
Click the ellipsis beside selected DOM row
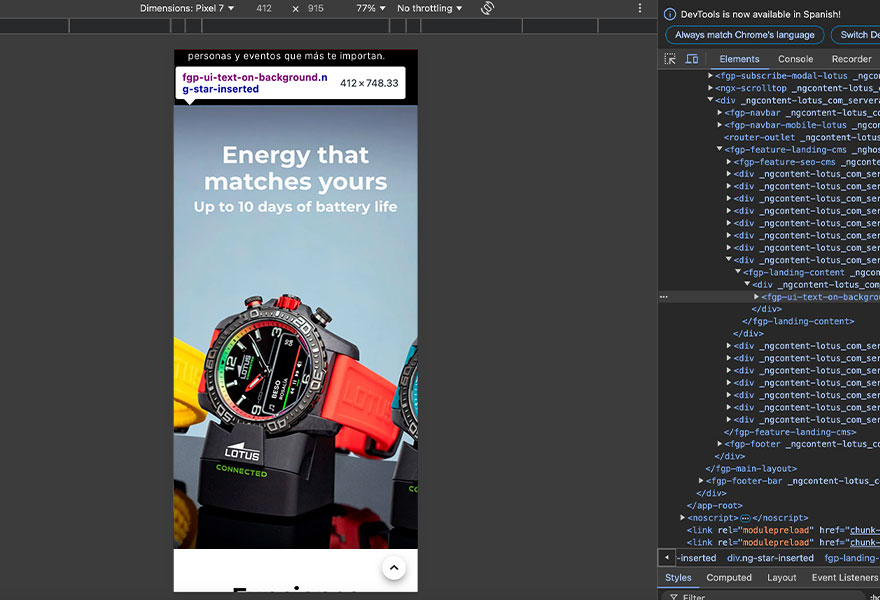pos(664,297)
